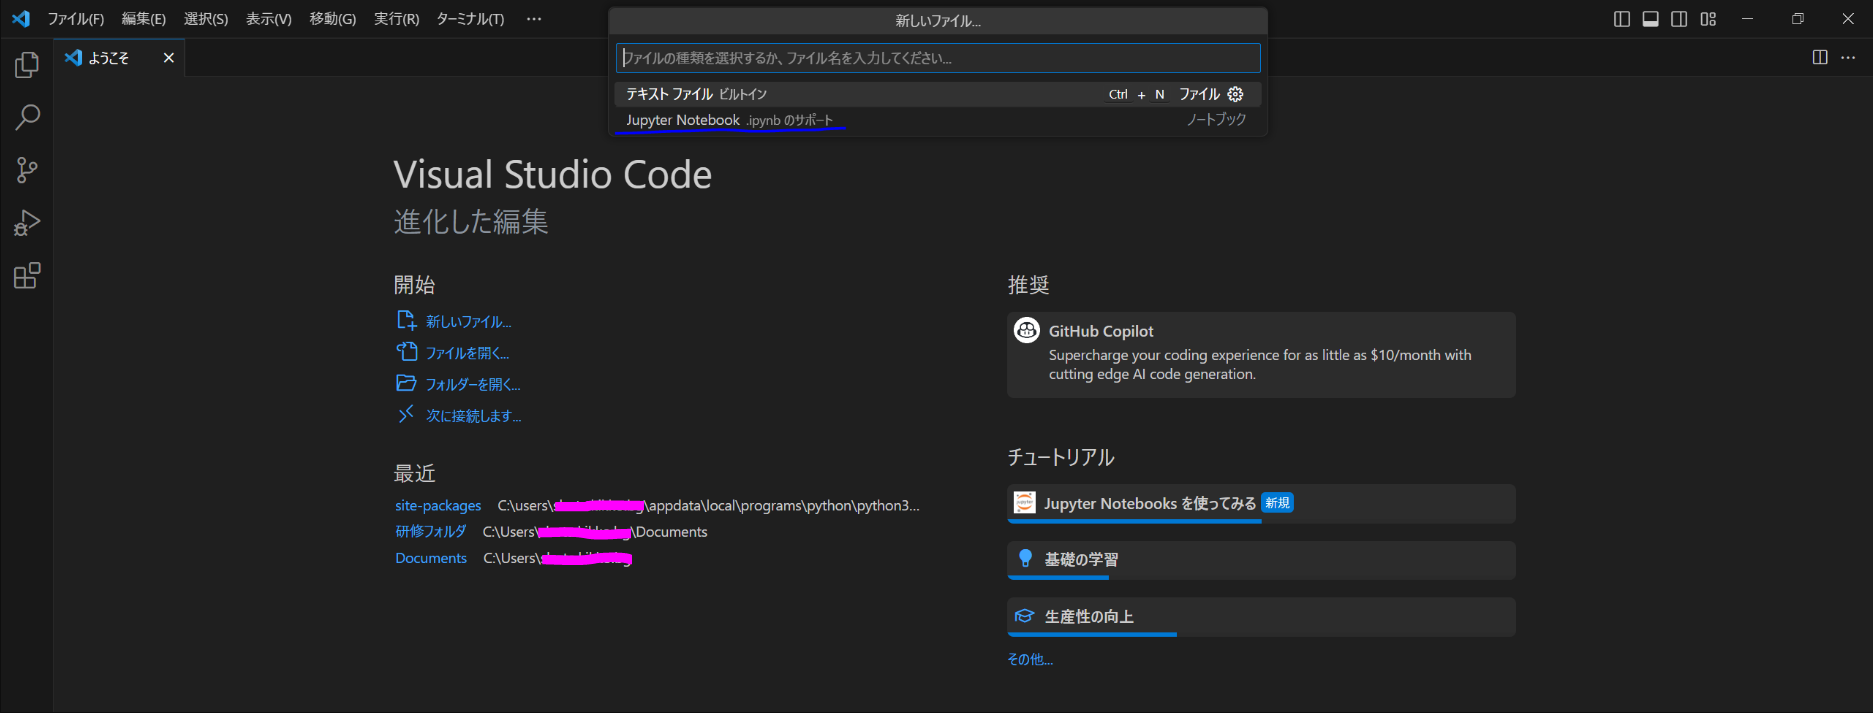Click the new file icon beside 新しいファイル
This screenshot has height=713, width=1873.
click(406, 320)
